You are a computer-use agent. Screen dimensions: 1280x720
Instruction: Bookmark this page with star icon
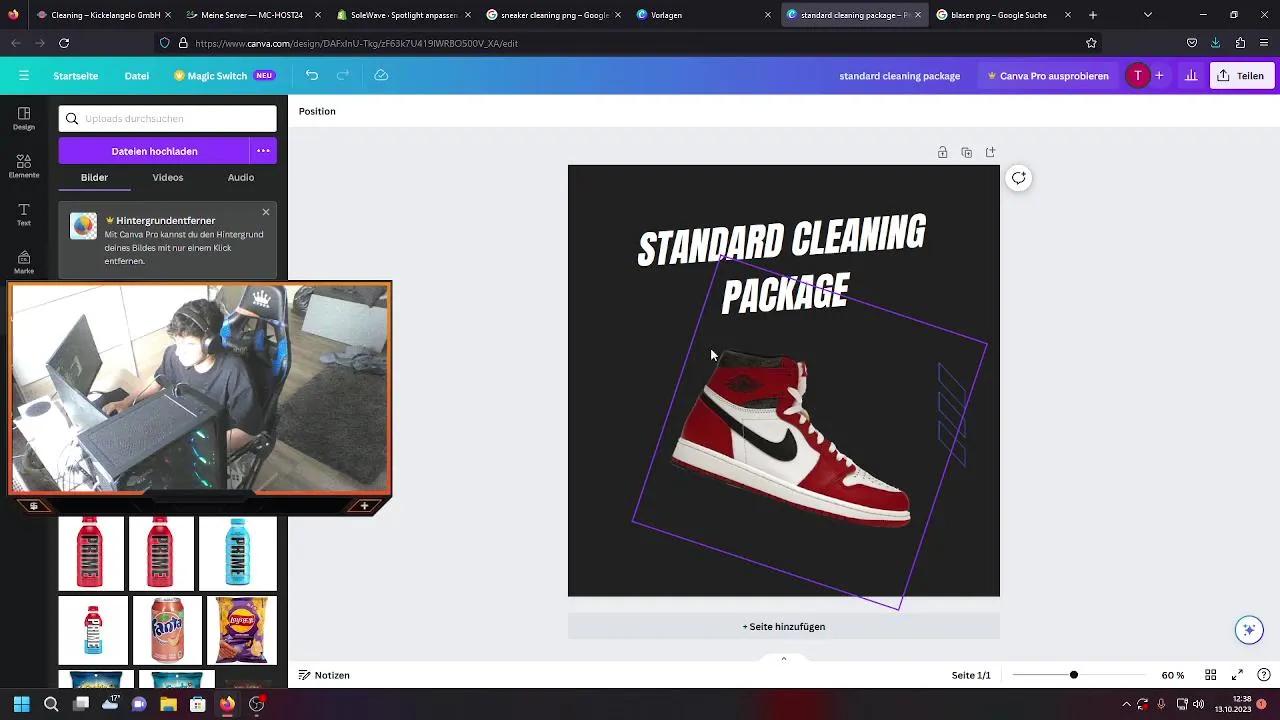click(x=1091, y=43)
